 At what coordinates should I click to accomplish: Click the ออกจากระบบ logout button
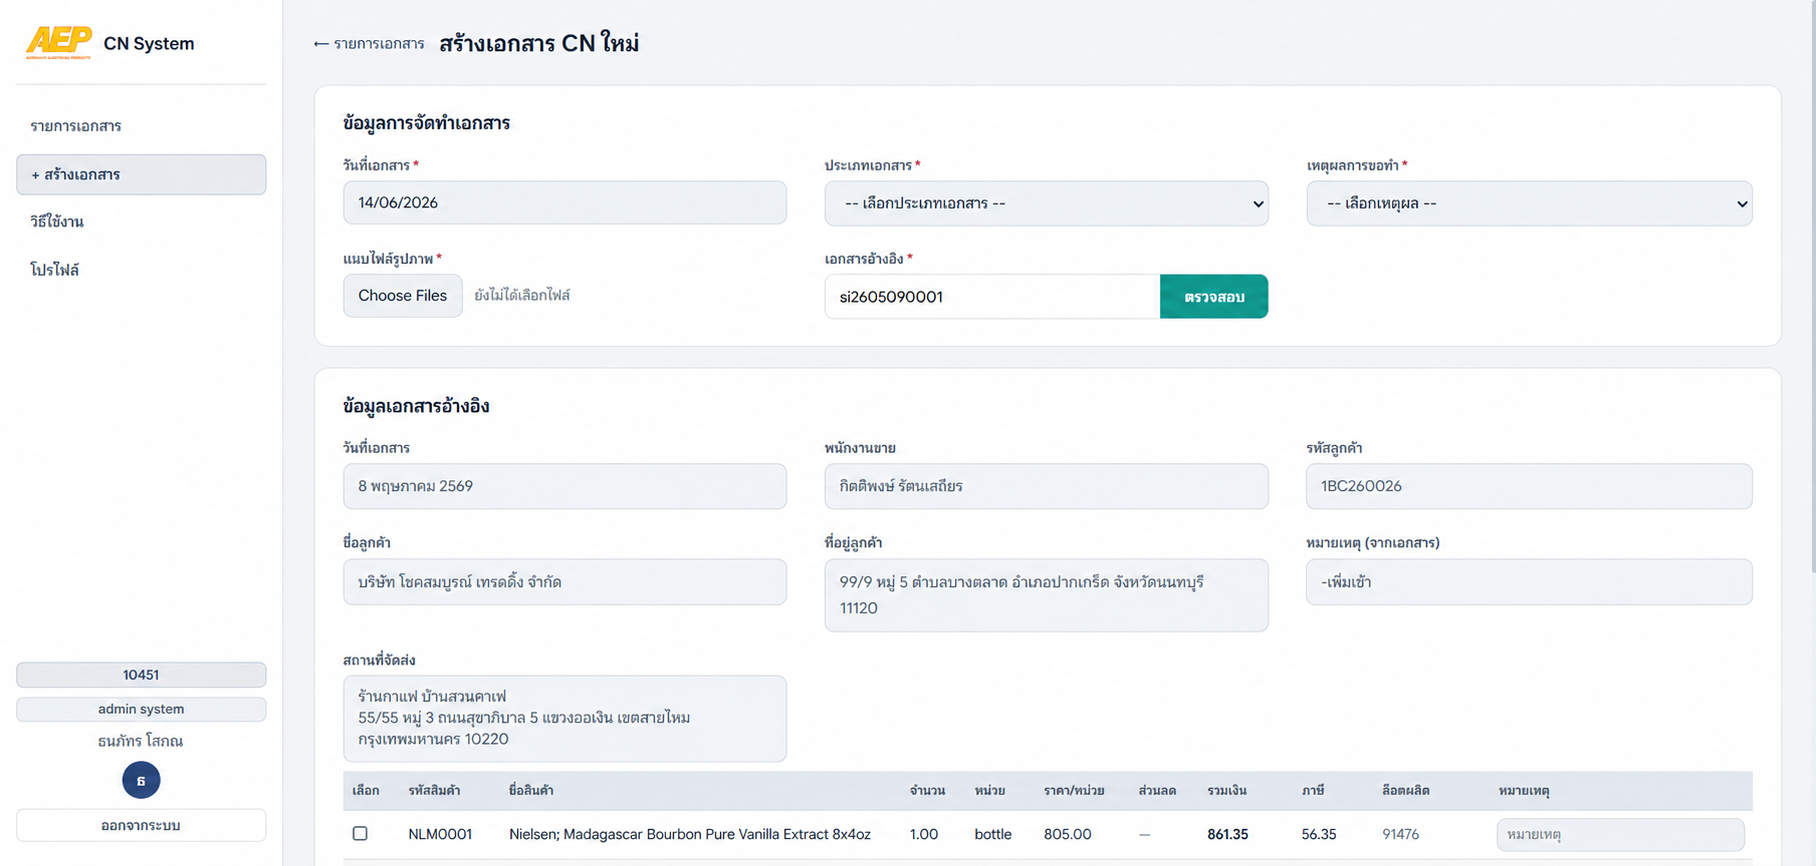click(141, 825)
